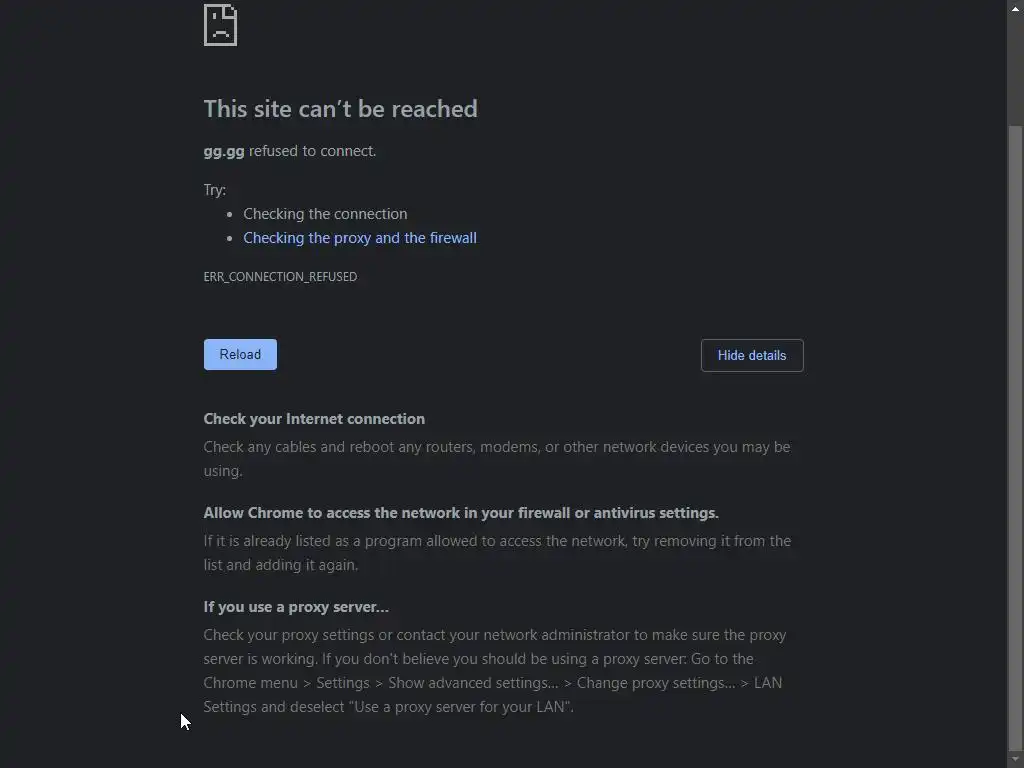
Task: Click the 'This site can't be reached' heading
Action: point(340,108)
